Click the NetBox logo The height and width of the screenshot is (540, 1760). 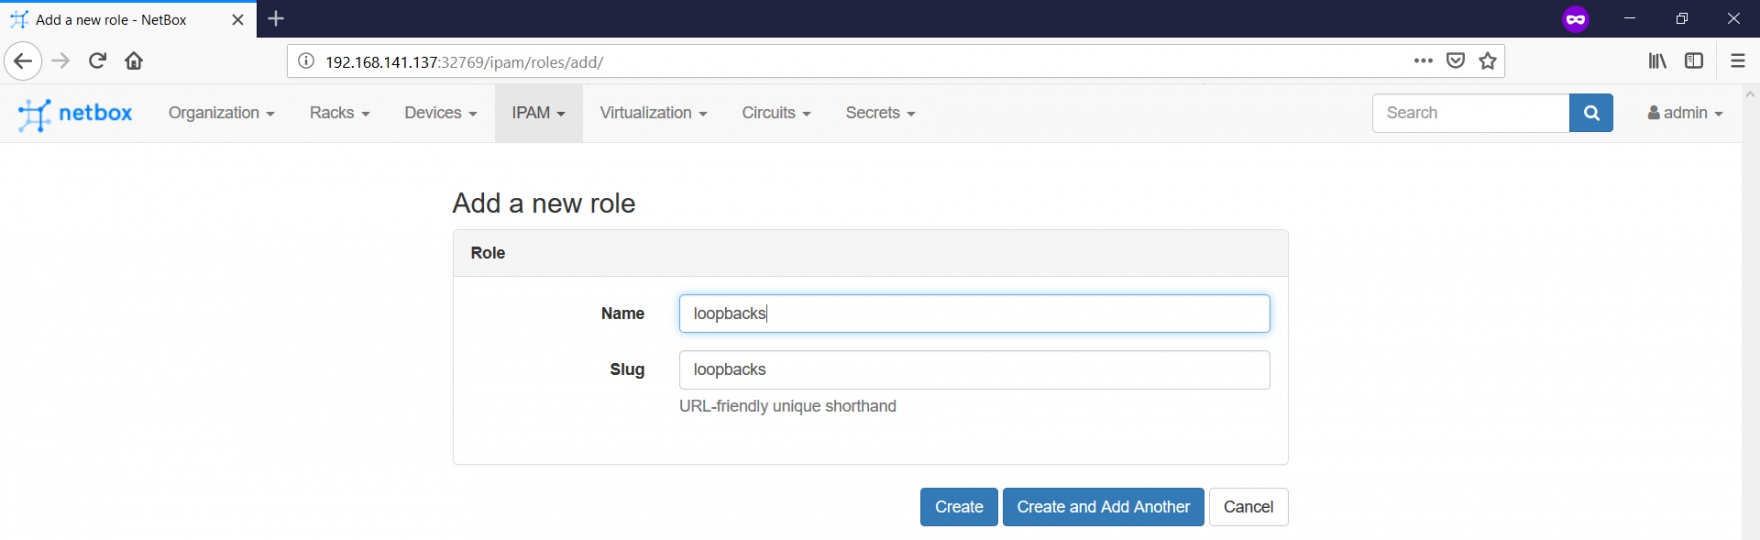point(75,114)
